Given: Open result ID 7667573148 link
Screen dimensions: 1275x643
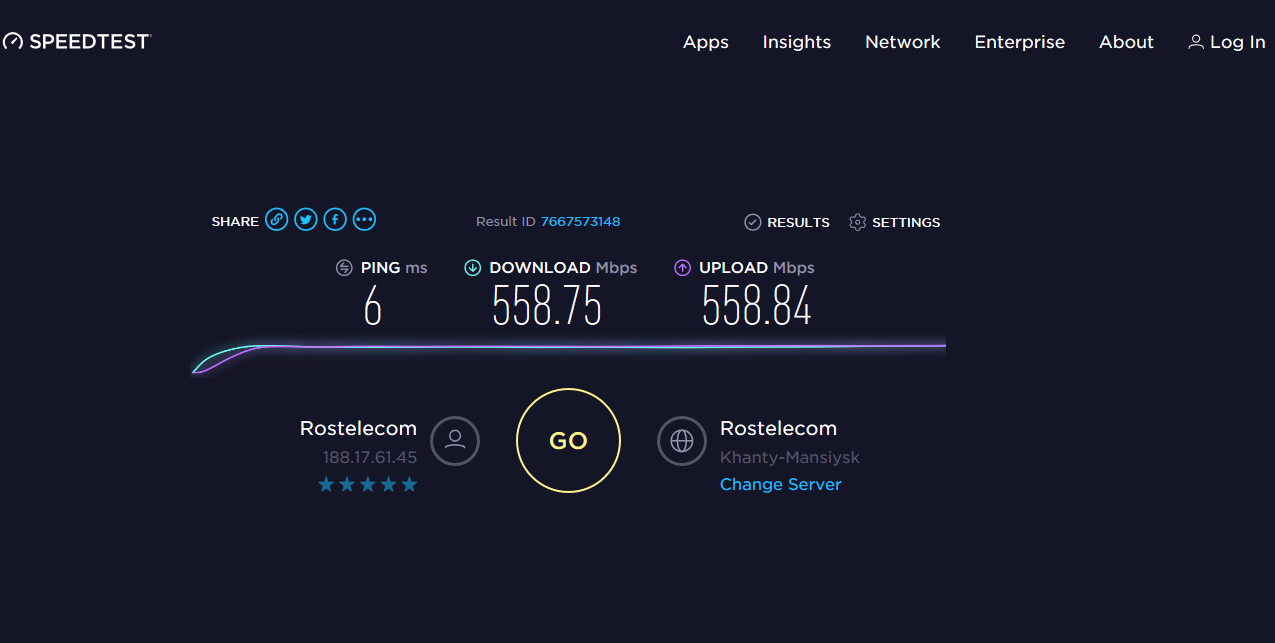Looking at the screenshot, I should [580, 222].
